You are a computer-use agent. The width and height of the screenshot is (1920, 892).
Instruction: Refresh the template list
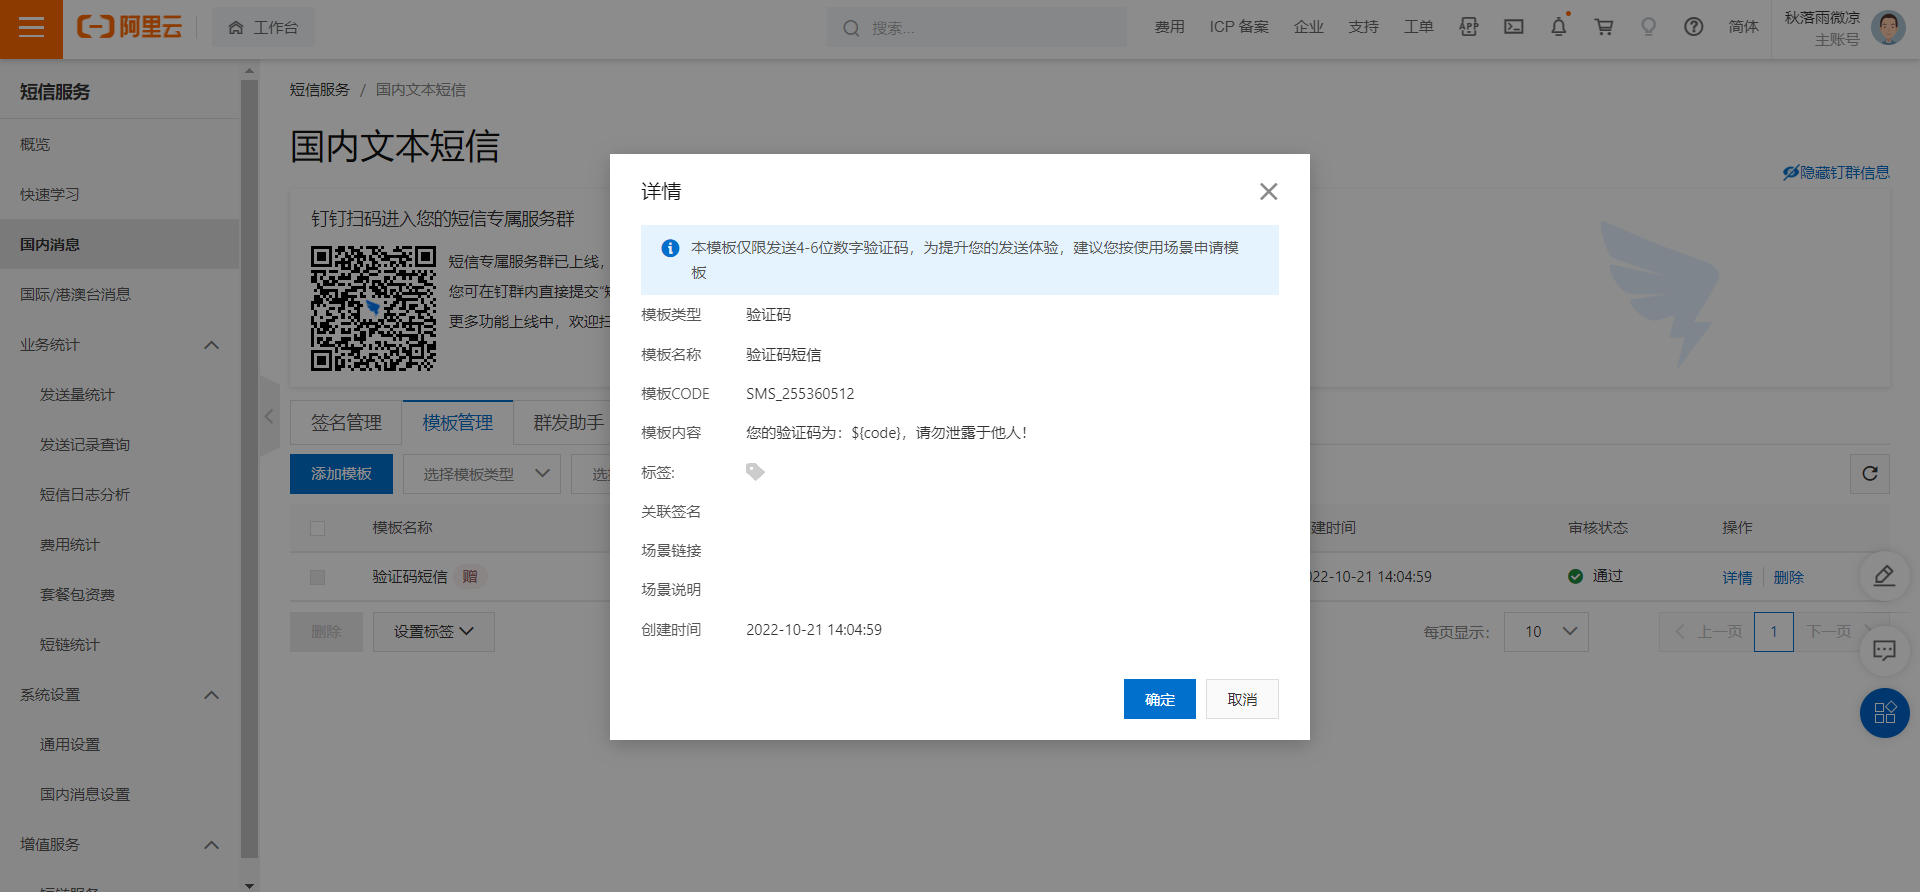tap(1870, 474)
